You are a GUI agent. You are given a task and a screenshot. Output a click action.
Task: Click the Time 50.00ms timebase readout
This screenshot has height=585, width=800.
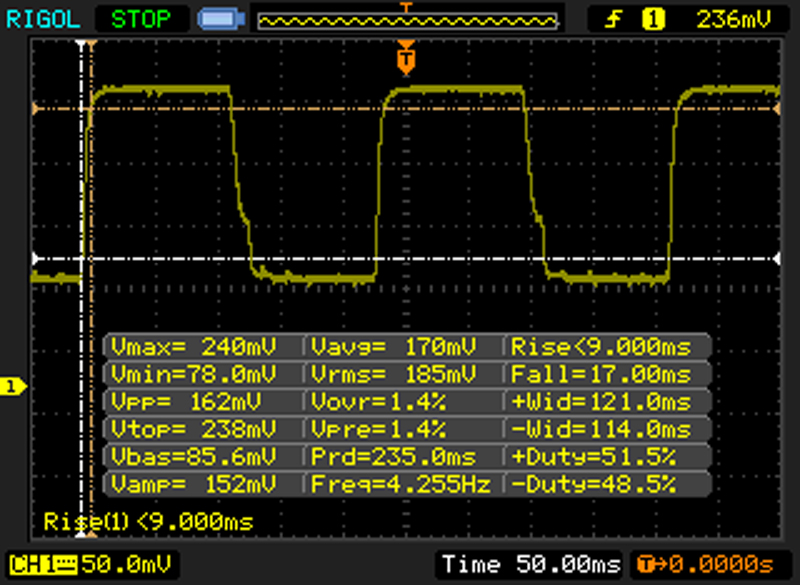[531, 564]
